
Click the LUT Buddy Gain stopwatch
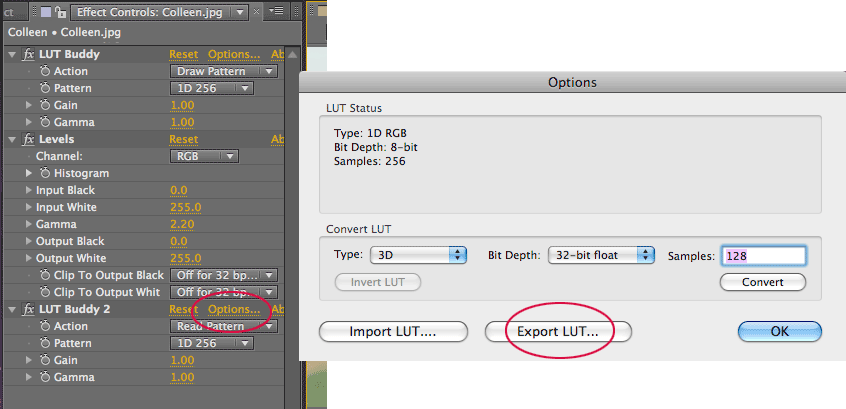tap(46, 105)
